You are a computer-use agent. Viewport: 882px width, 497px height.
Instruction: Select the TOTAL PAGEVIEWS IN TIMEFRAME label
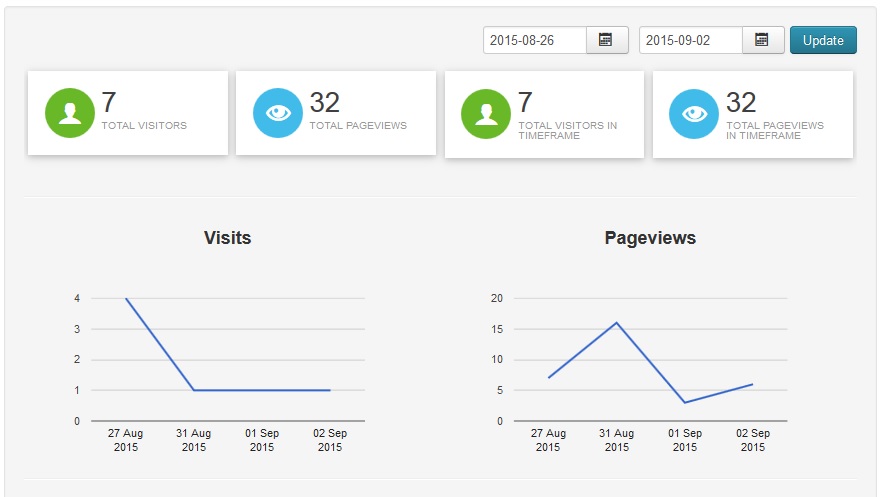(x=775, y=130)
